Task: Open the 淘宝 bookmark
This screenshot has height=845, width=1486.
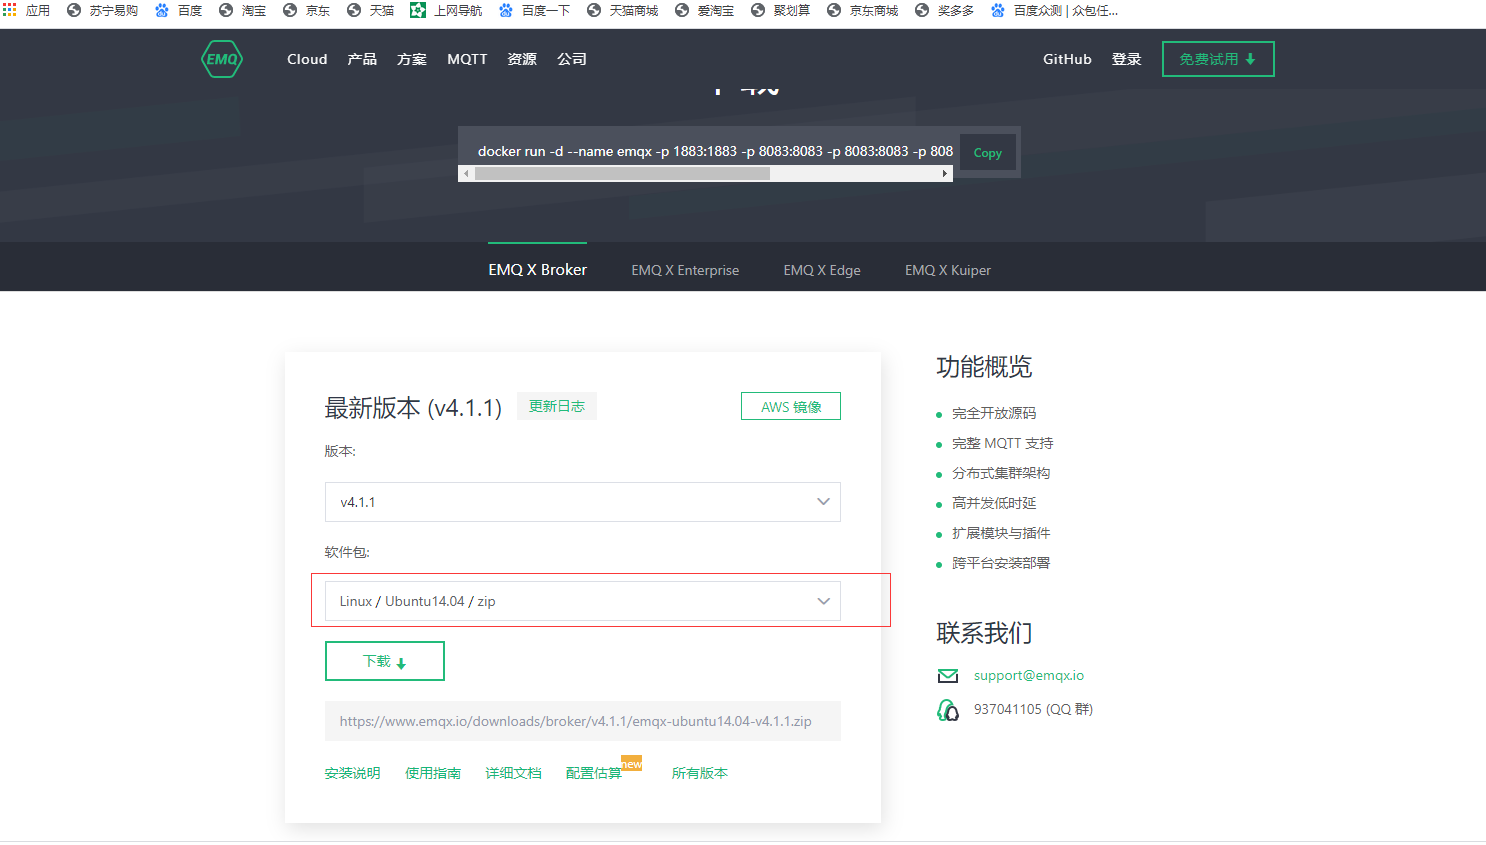Action: pyautogui.click(x=242, y=10)
